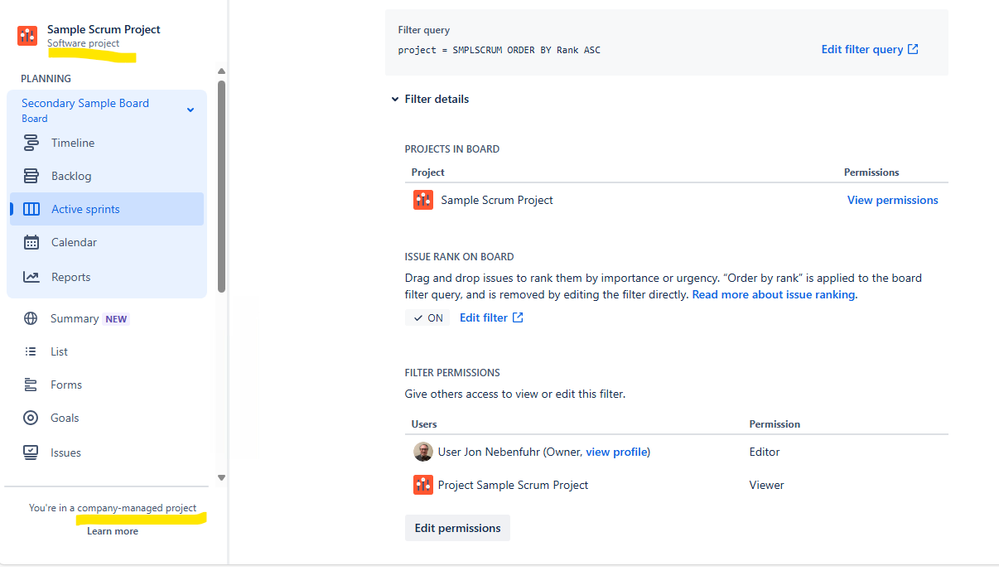999x567 pixels.
Task: Select the Active sprints board icon
Action: pos(31,209)
